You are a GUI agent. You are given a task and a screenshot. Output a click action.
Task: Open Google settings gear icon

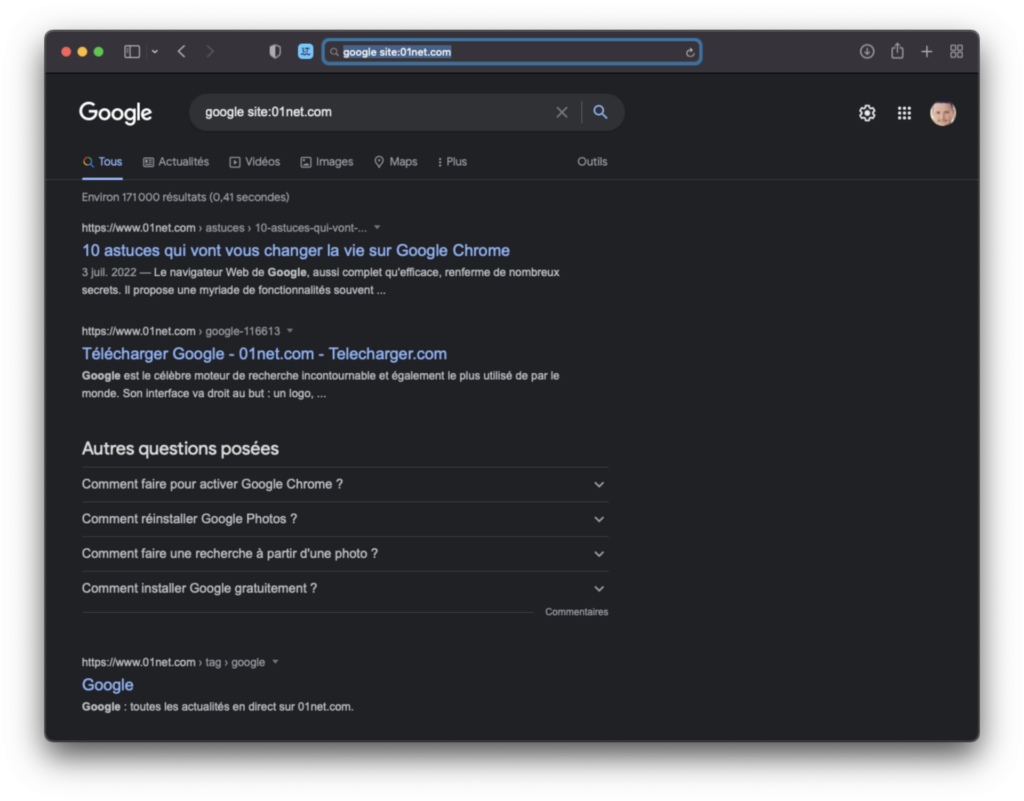coord(867,113)
